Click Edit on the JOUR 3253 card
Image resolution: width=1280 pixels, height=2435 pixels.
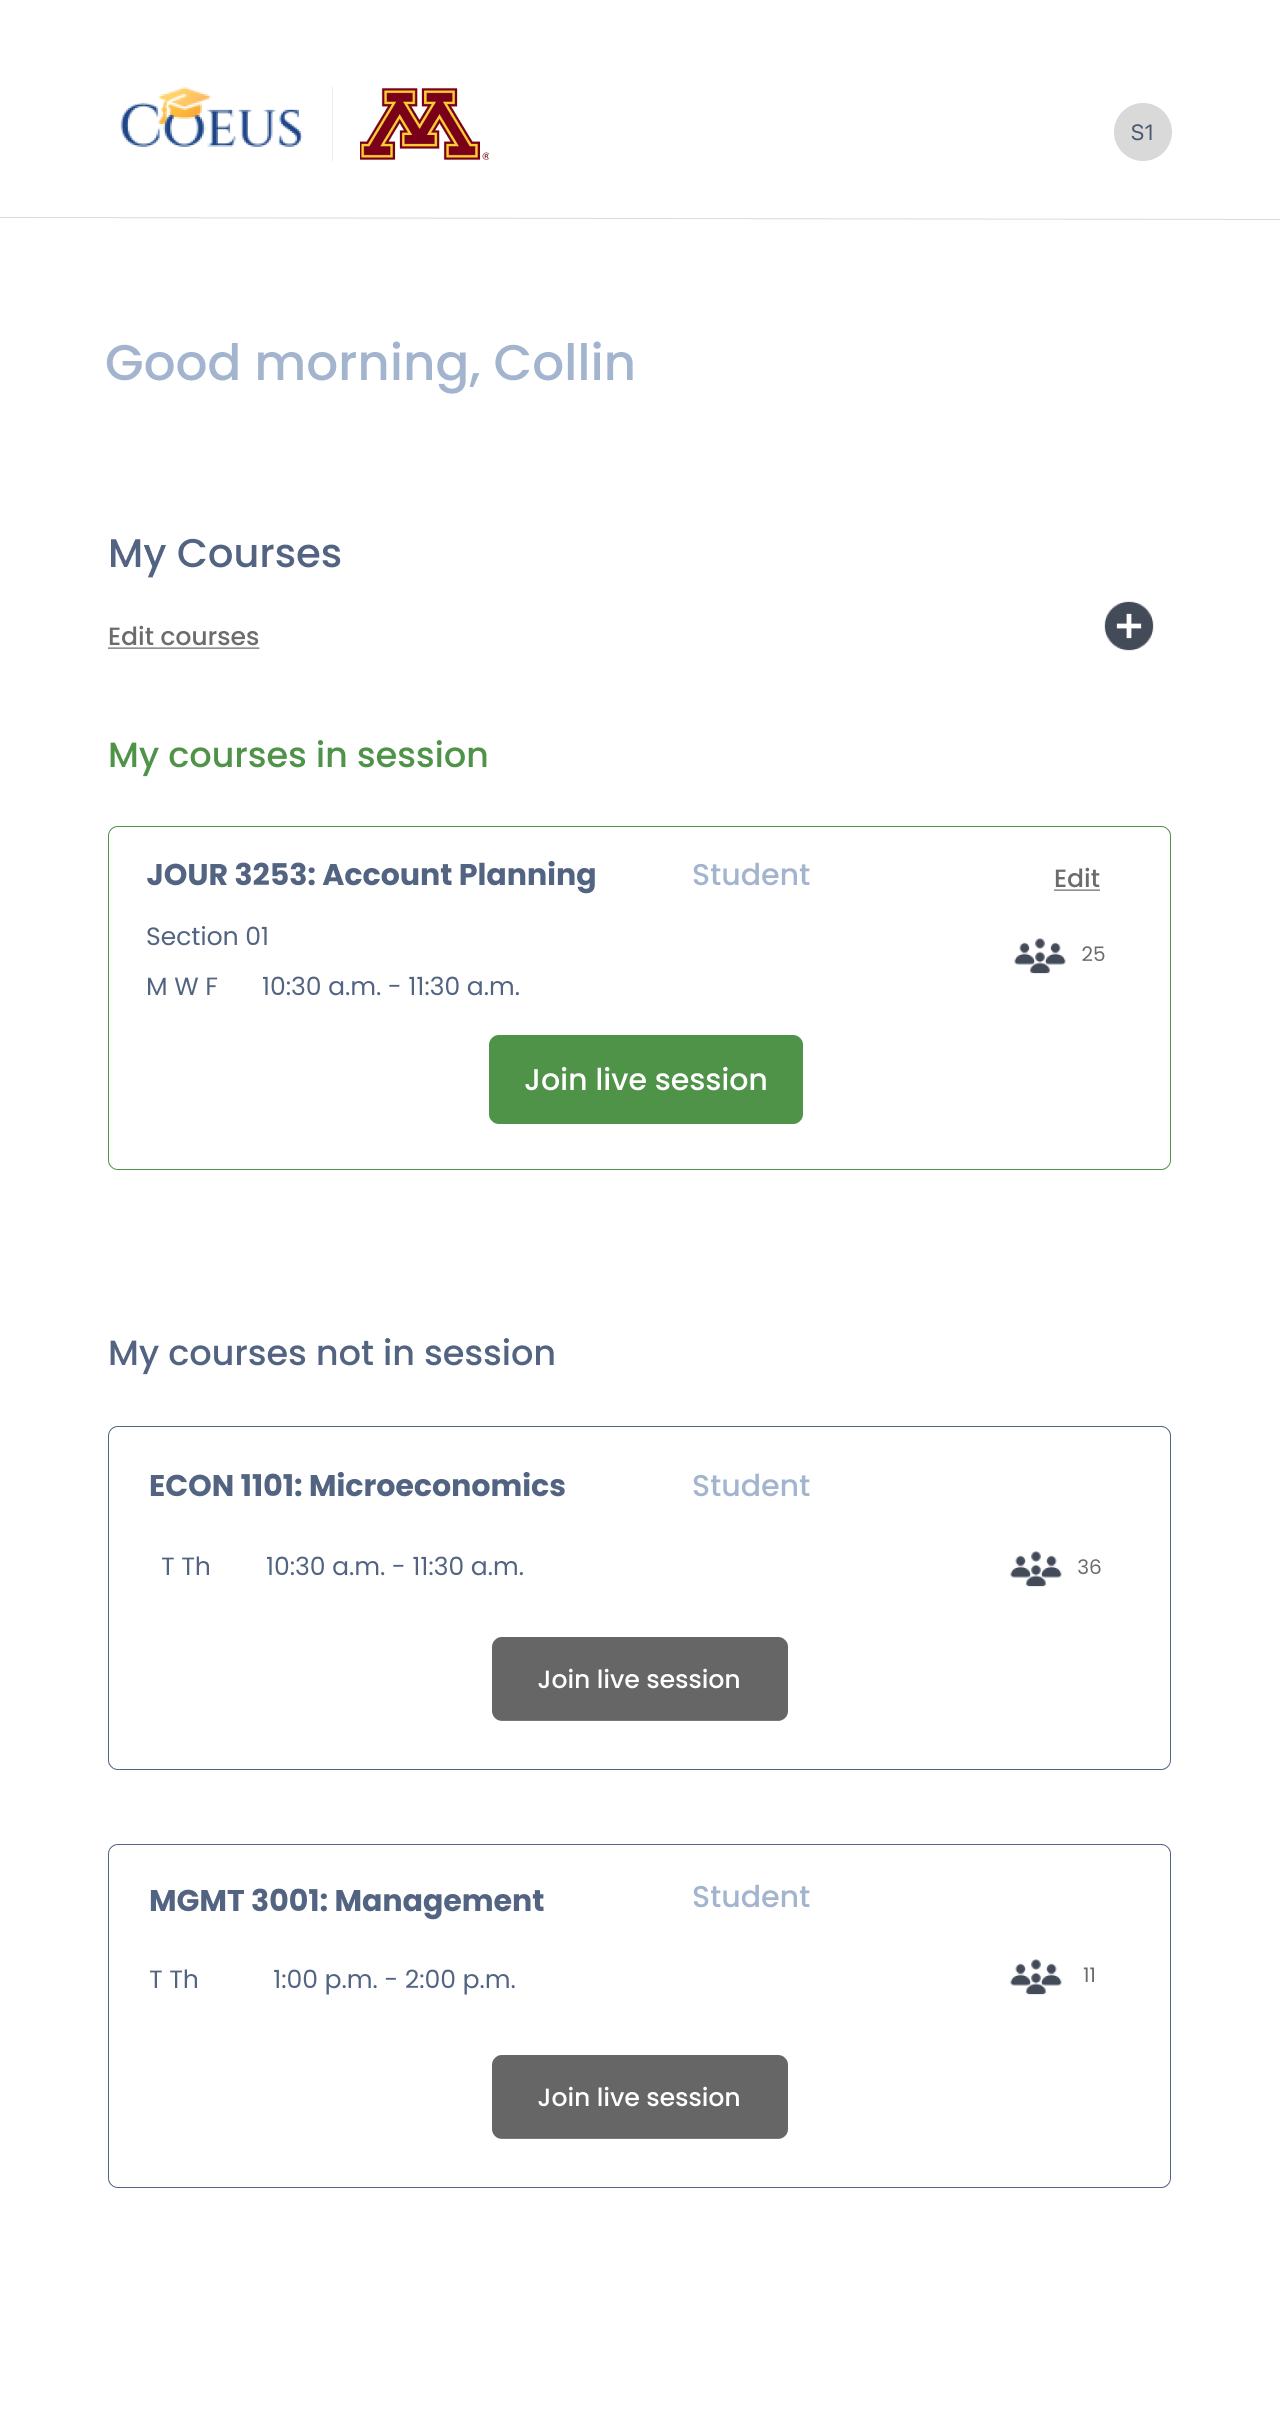click(x=1076, y=878)
